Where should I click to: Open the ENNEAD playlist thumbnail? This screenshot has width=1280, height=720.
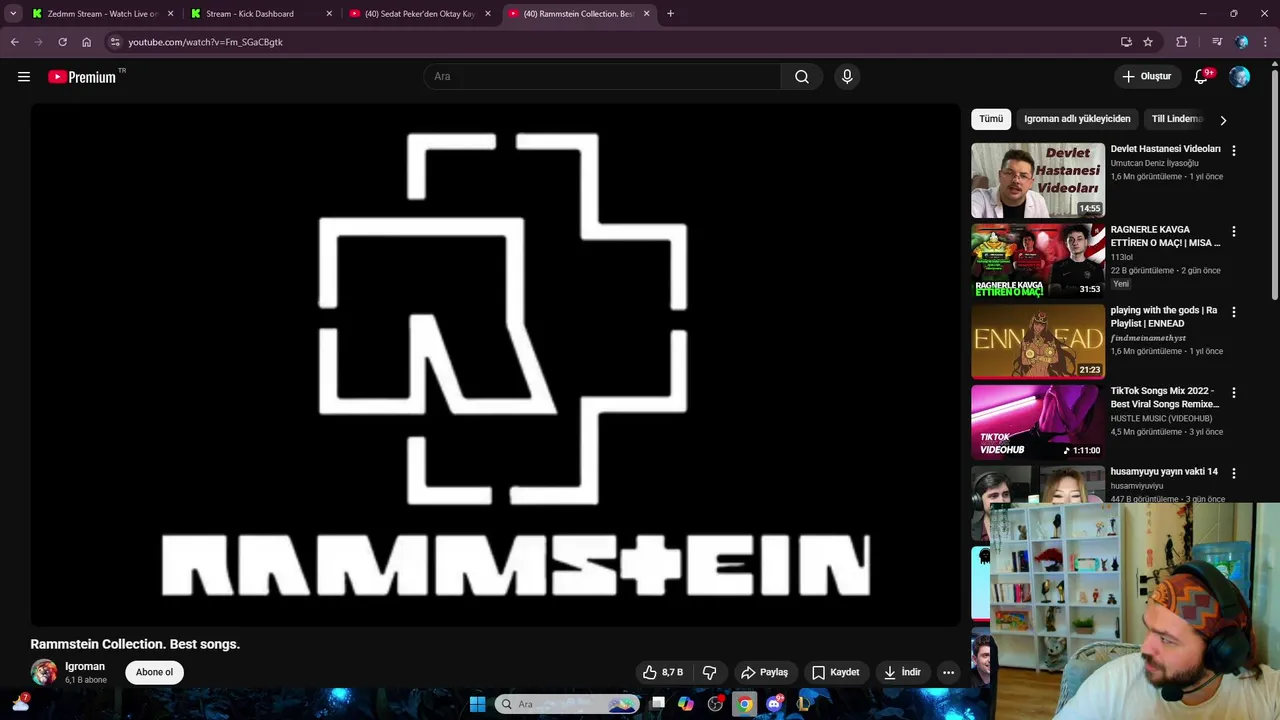(x=1038, y=342)
